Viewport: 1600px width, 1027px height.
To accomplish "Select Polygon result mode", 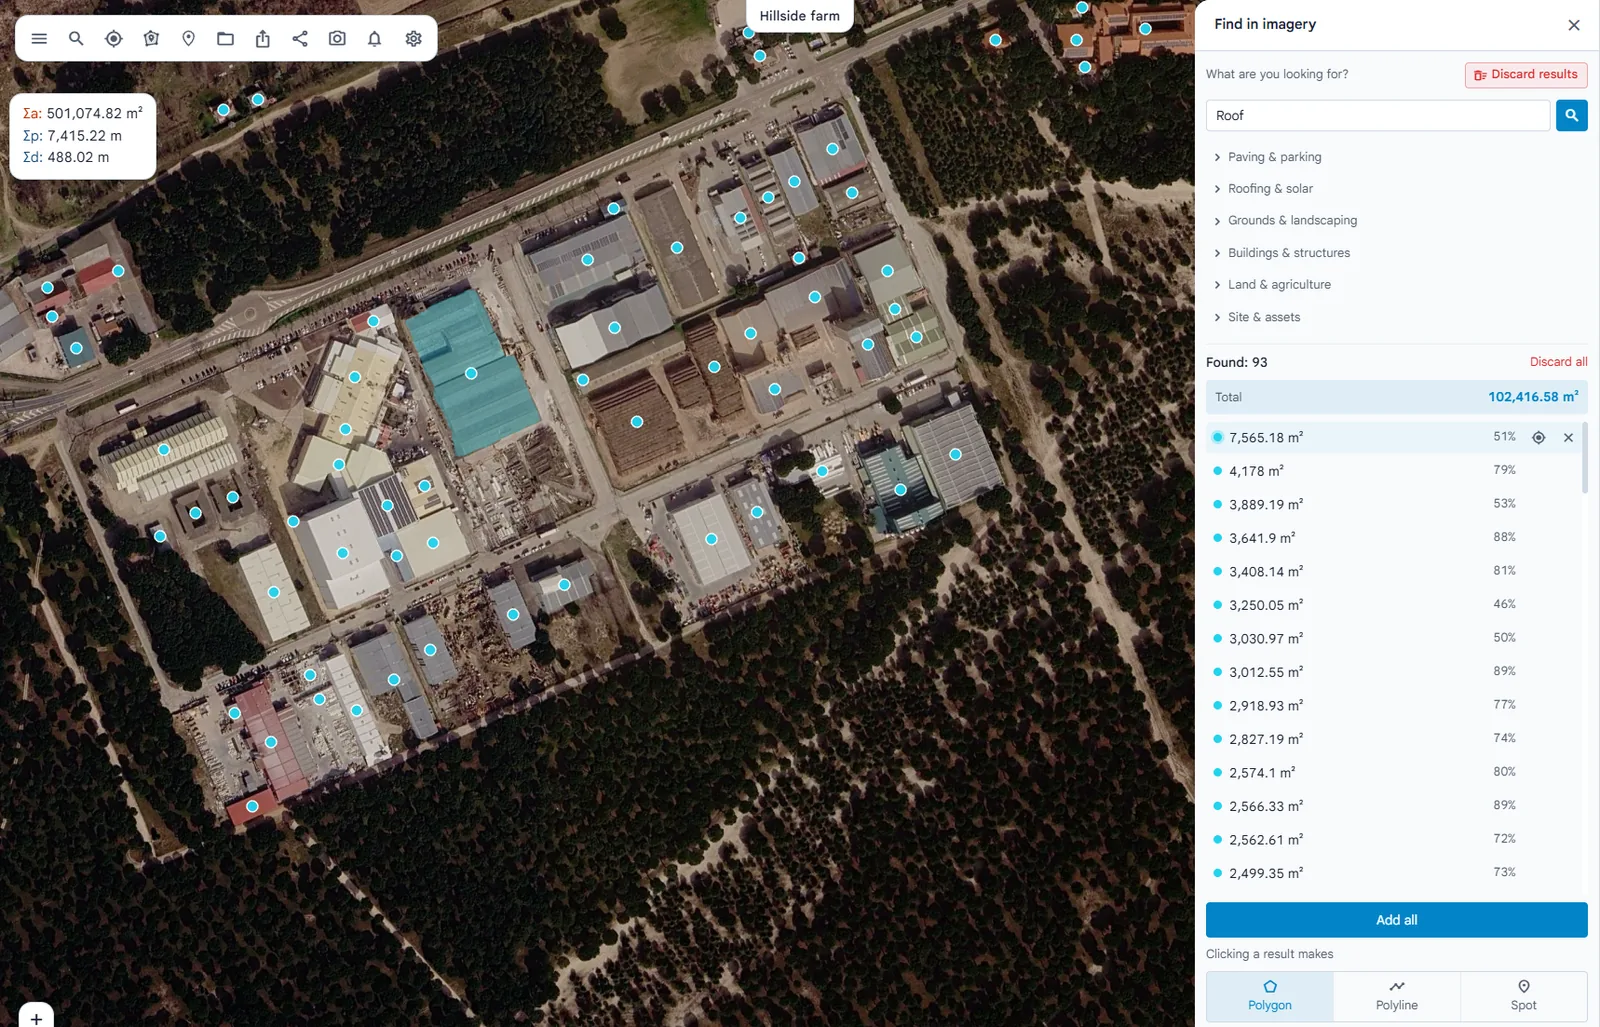I will pyautogui.click(x=1269, y=996).
